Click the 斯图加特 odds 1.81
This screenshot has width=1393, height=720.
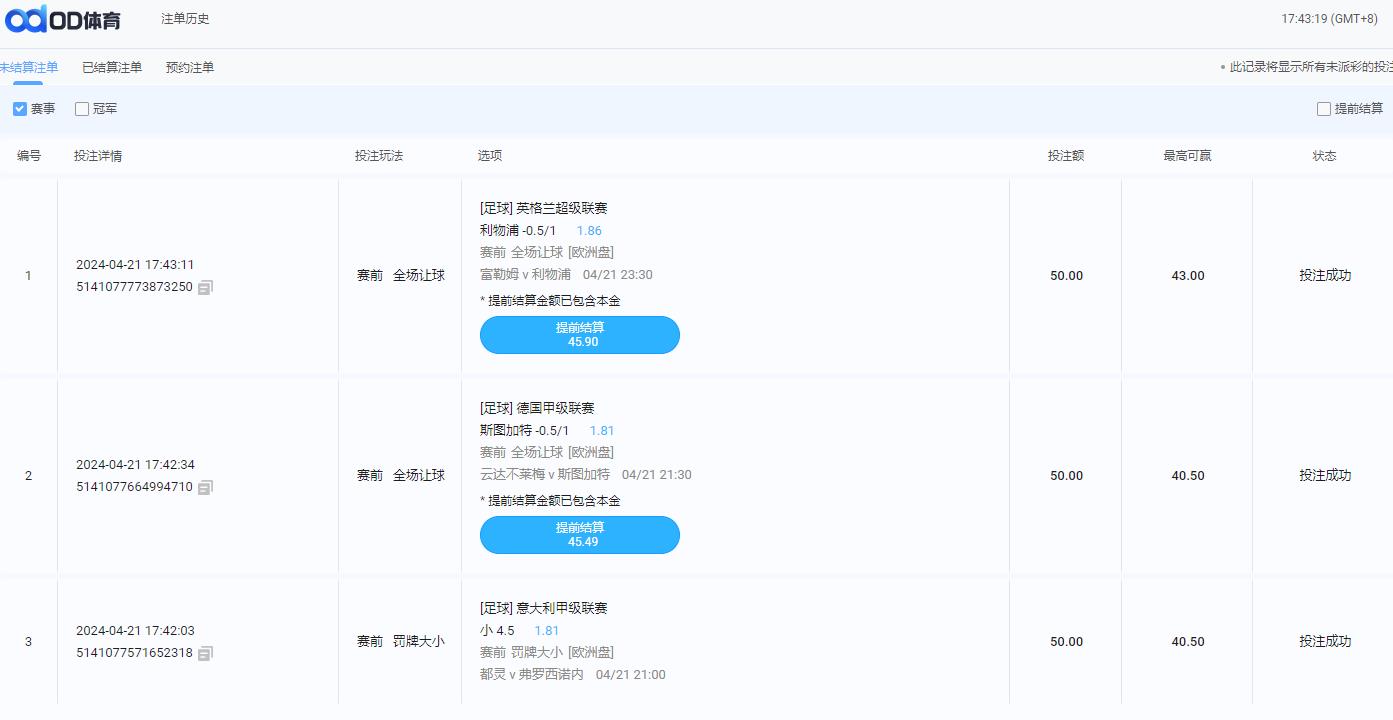pos(602,431)
